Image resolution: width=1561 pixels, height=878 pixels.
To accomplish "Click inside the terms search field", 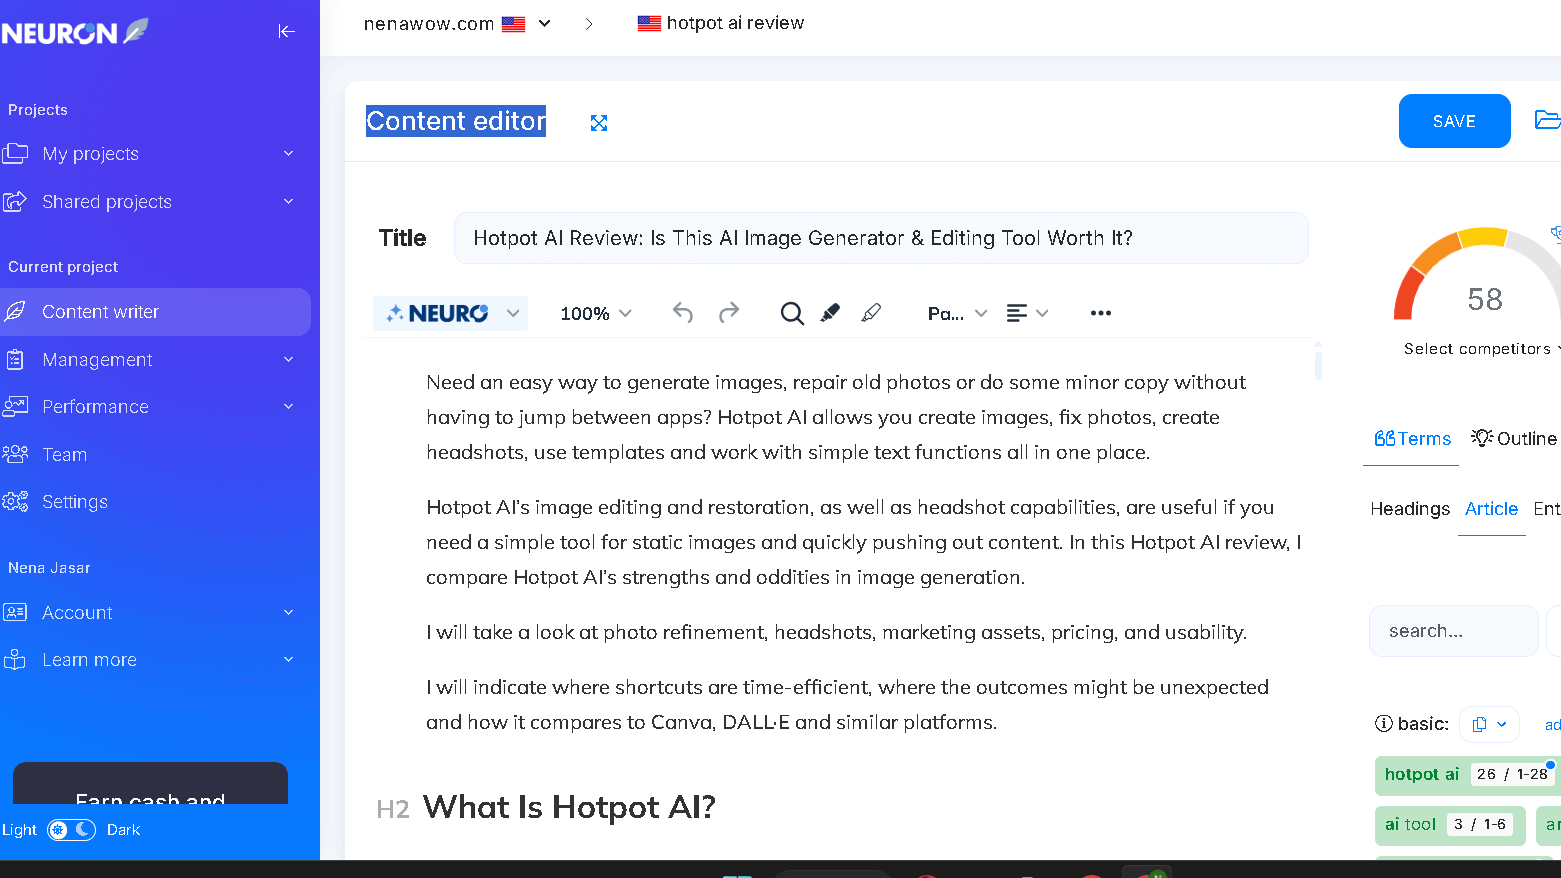I will 1453,630.
